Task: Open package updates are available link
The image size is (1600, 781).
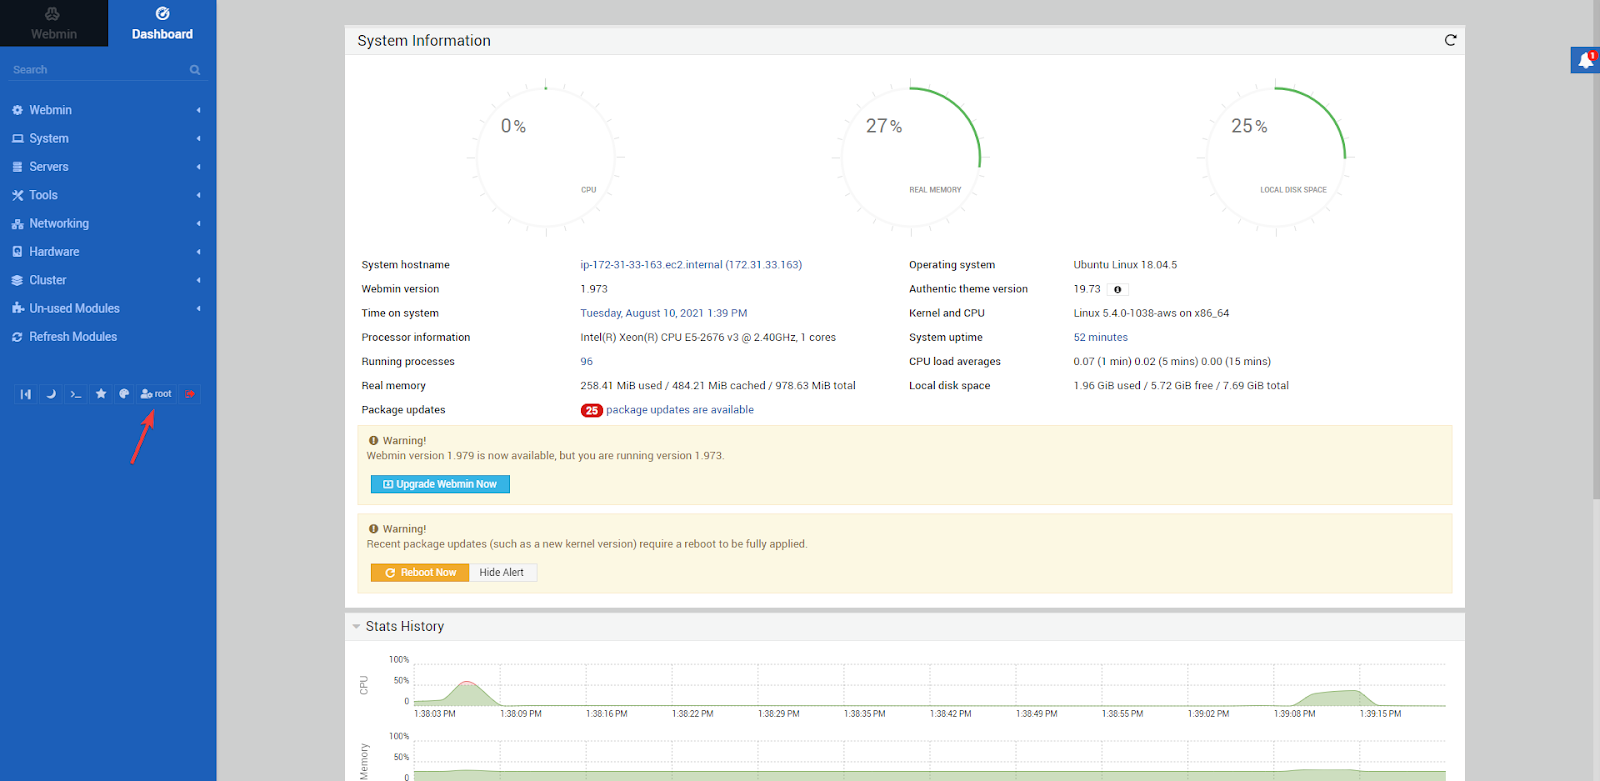Action: (680, 410)
